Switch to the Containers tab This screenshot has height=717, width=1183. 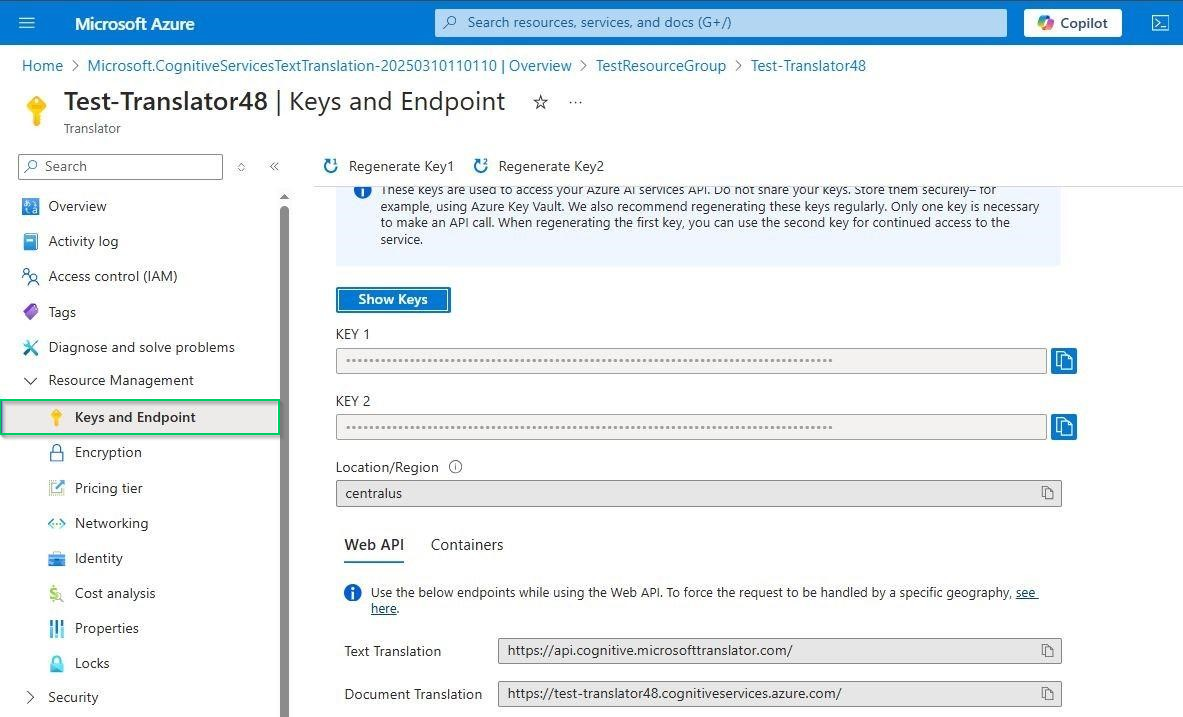coord(466,545)
